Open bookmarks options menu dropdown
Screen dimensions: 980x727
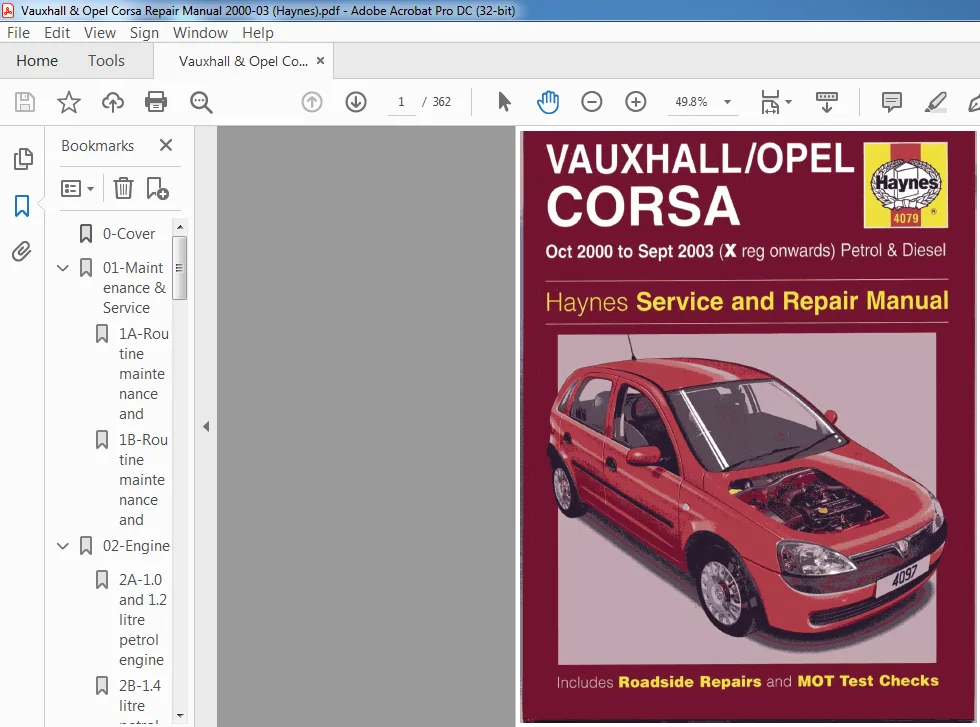coord(77,188)
